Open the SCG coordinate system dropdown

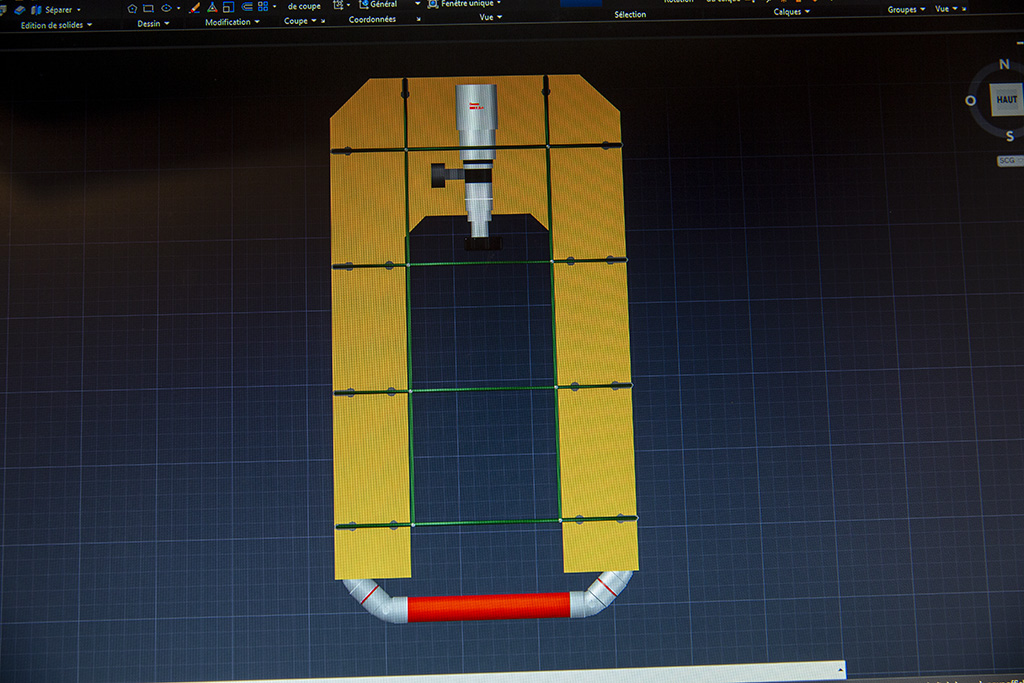(1010, 161)
